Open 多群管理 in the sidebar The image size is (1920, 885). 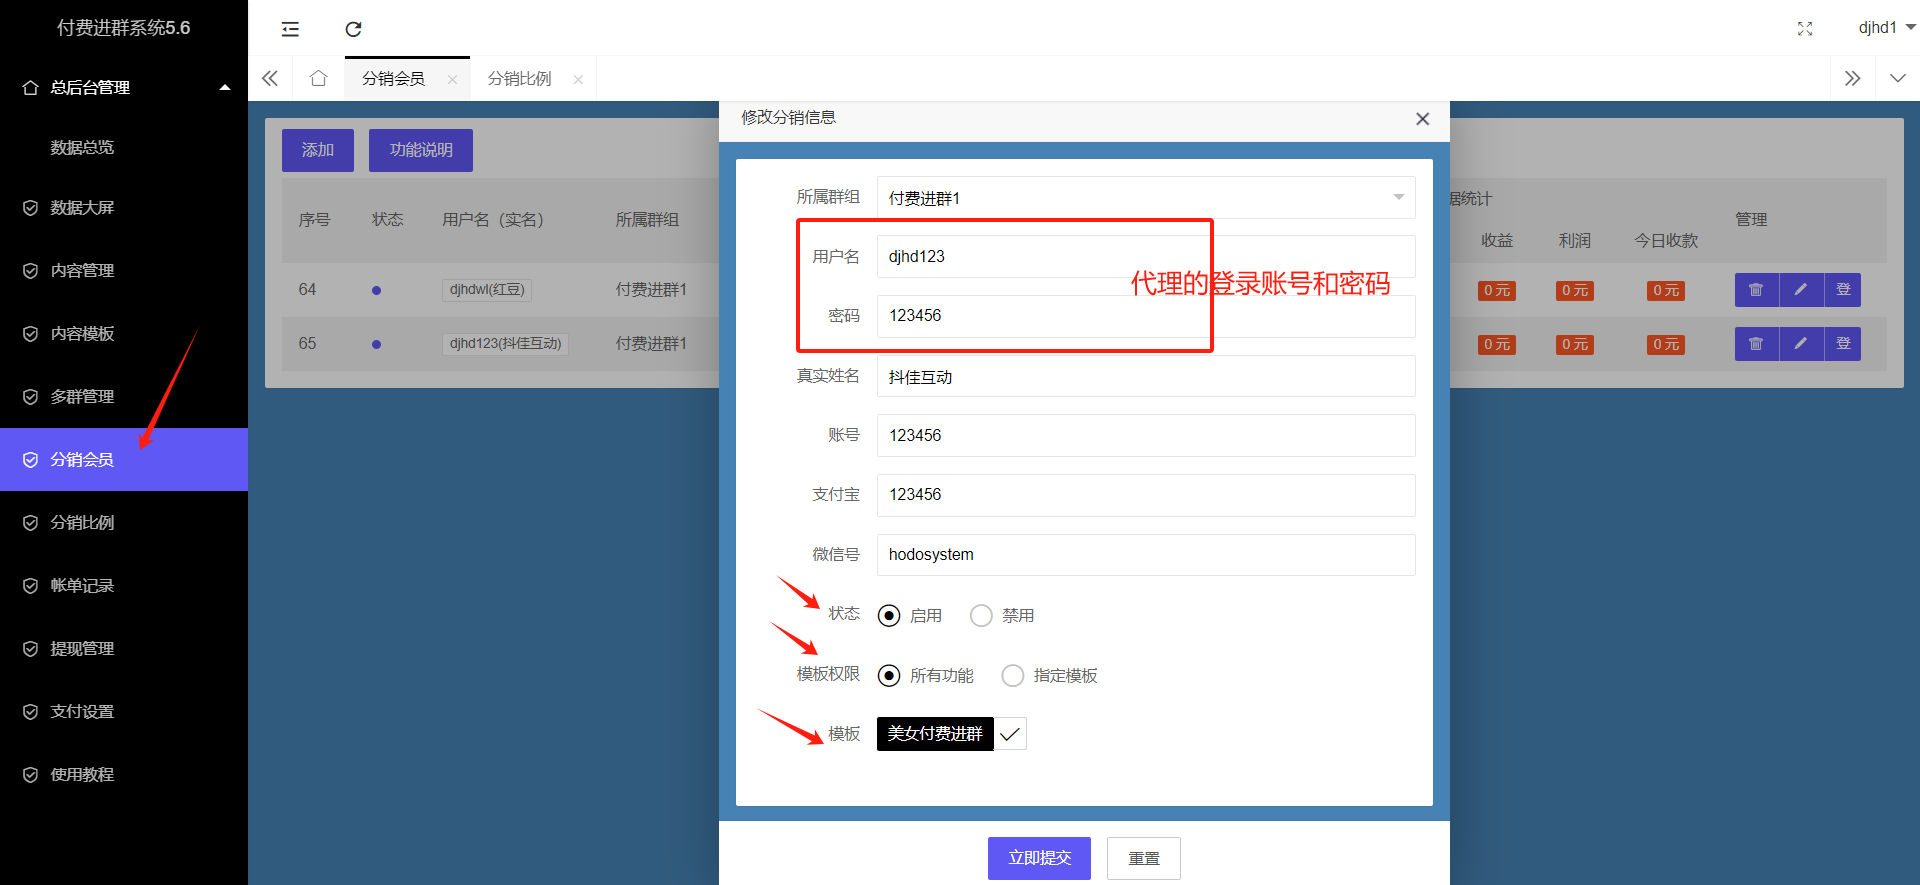pyautogui.click(x=82, y=396)
